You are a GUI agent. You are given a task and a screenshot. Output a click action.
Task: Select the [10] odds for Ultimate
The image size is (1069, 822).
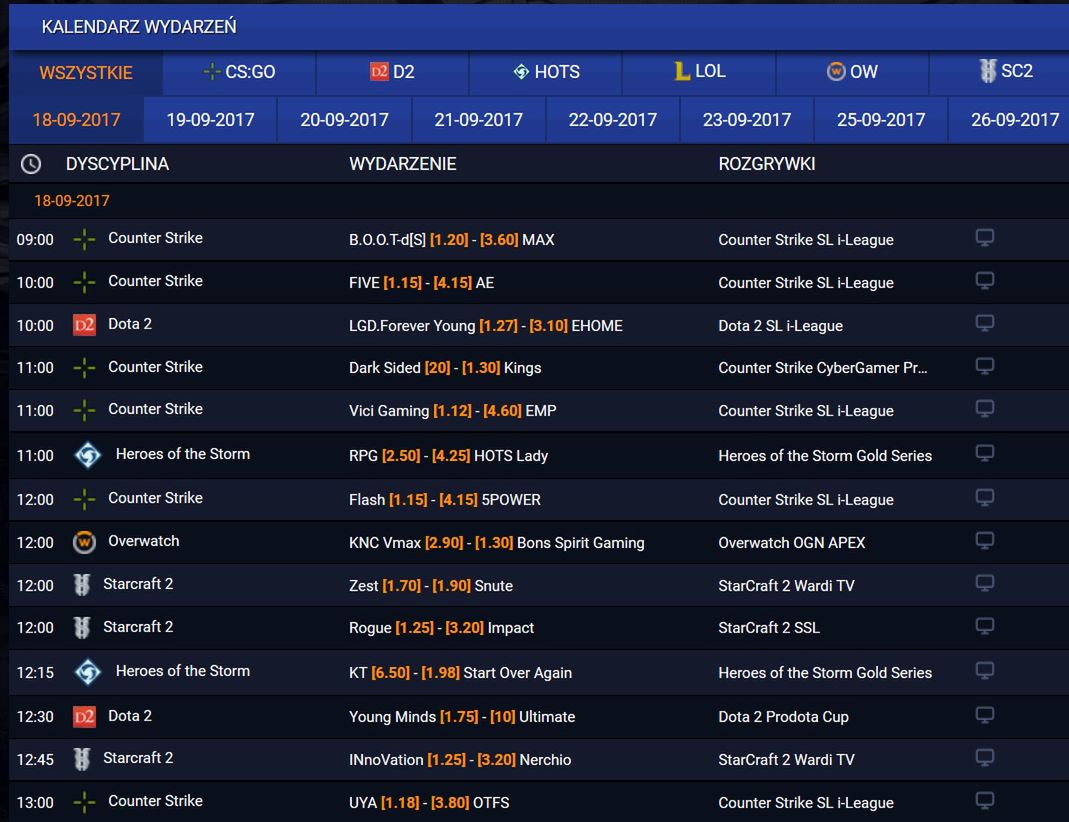502,717
